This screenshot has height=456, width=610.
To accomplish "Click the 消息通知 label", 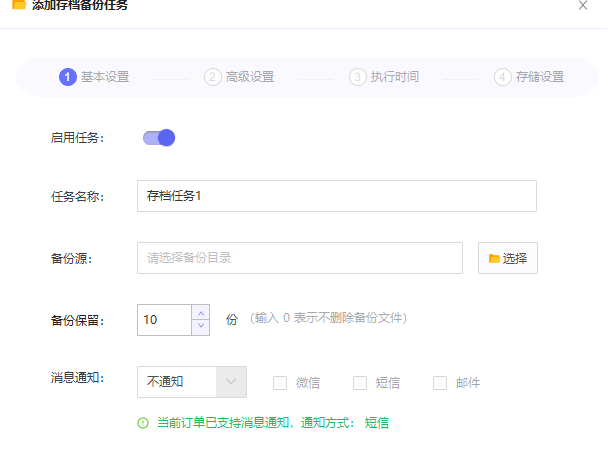I will [x=77, y=377].
